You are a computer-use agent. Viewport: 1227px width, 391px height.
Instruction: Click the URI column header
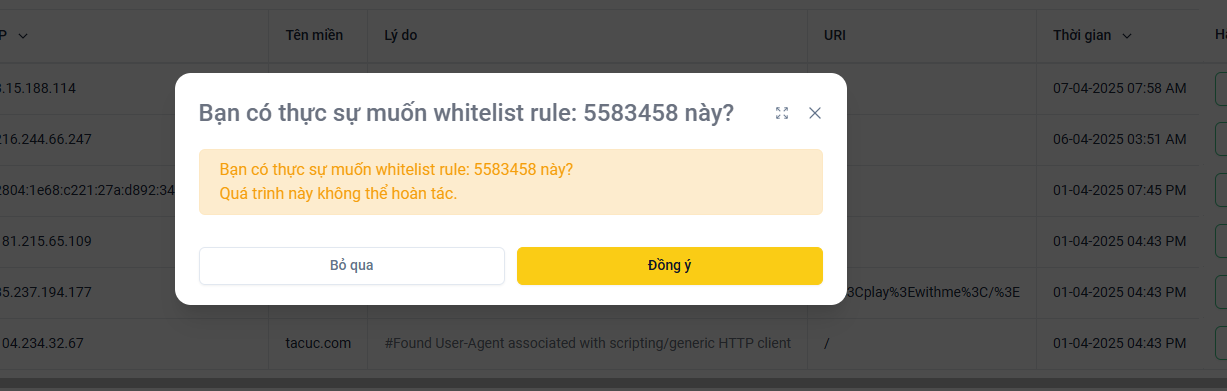pos(835,35)
